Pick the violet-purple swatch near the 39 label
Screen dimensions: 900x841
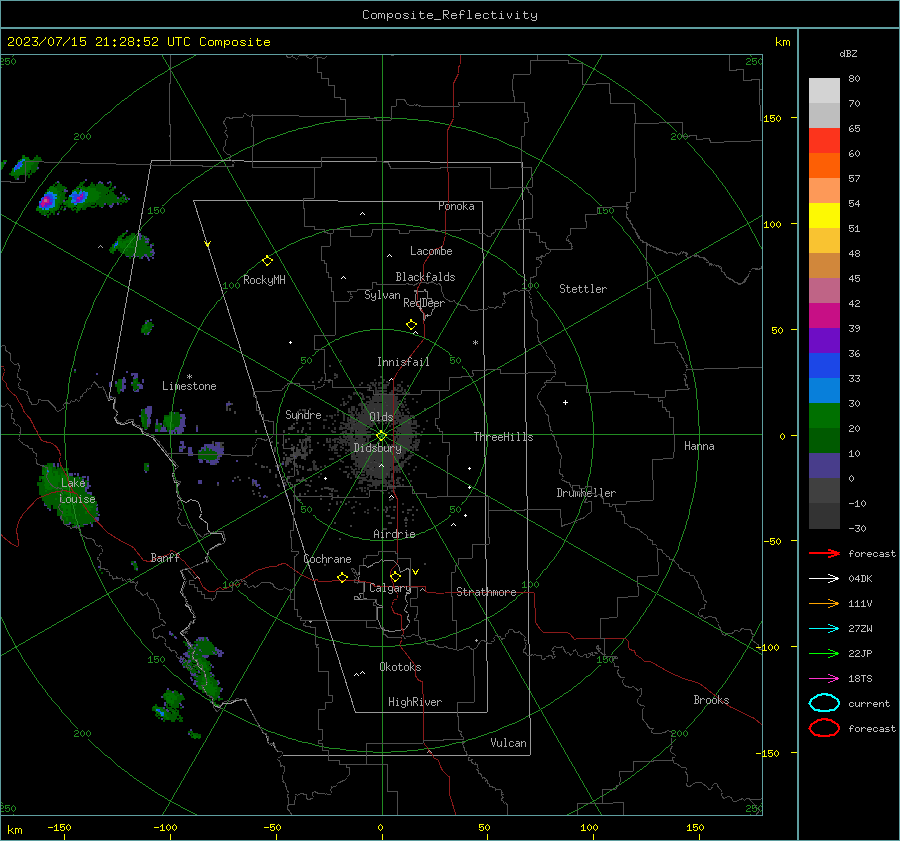tap(824, 341)
